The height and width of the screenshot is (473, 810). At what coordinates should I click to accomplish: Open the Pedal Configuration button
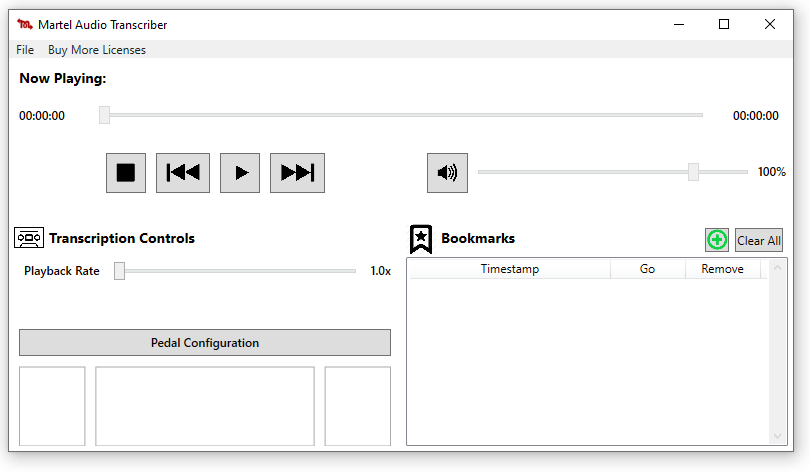(205, 342)
